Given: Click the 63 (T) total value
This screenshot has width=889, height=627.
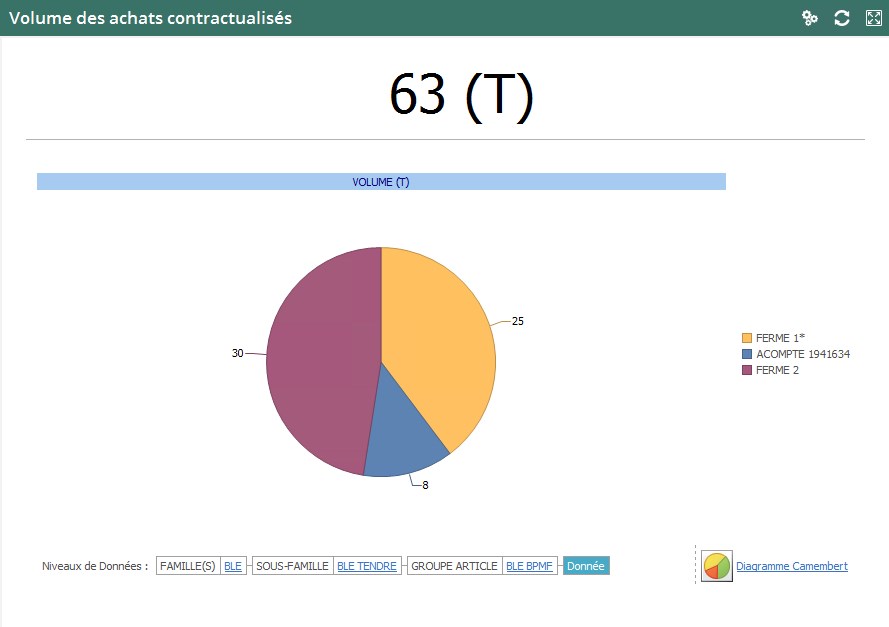Looking at the screenshot, I should [x=461, y=96].
